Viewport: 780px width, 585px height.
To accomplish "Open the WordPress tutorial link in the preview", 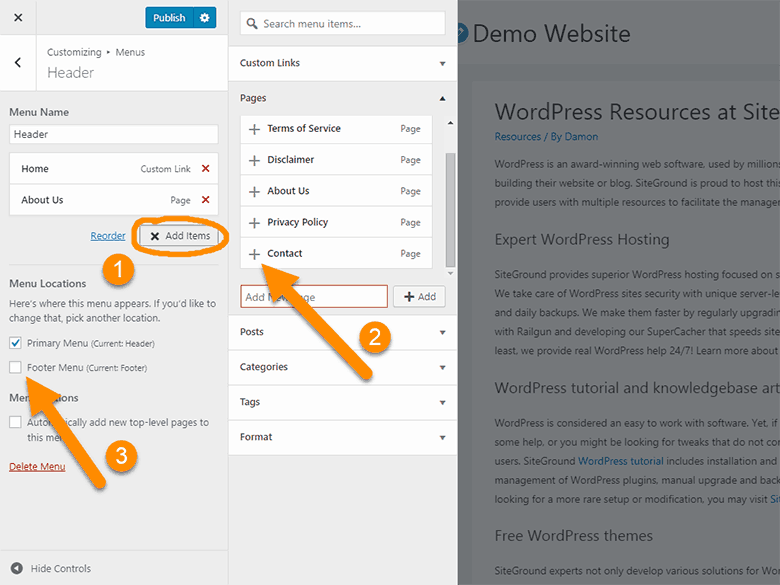I will click(621, 461).
